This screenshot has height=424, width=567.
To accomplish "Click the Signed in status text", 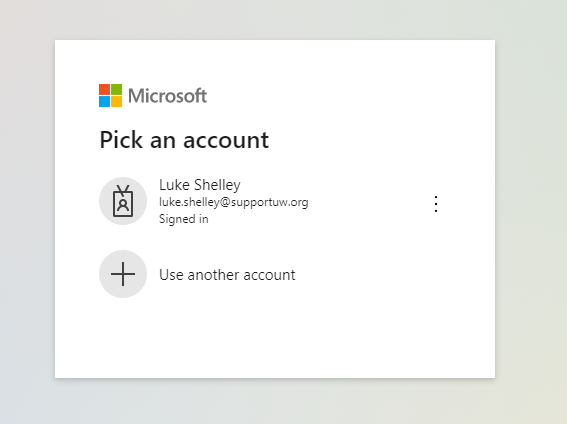I will pyautogui.click(x=184, y=219).
